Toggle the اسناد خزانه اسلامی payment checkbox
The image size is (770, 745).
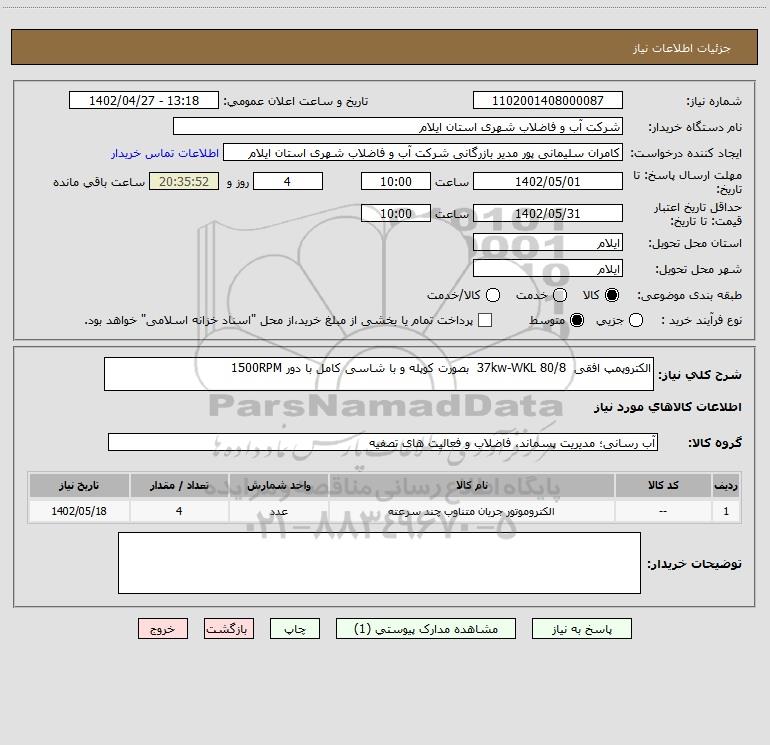[485, 320]
